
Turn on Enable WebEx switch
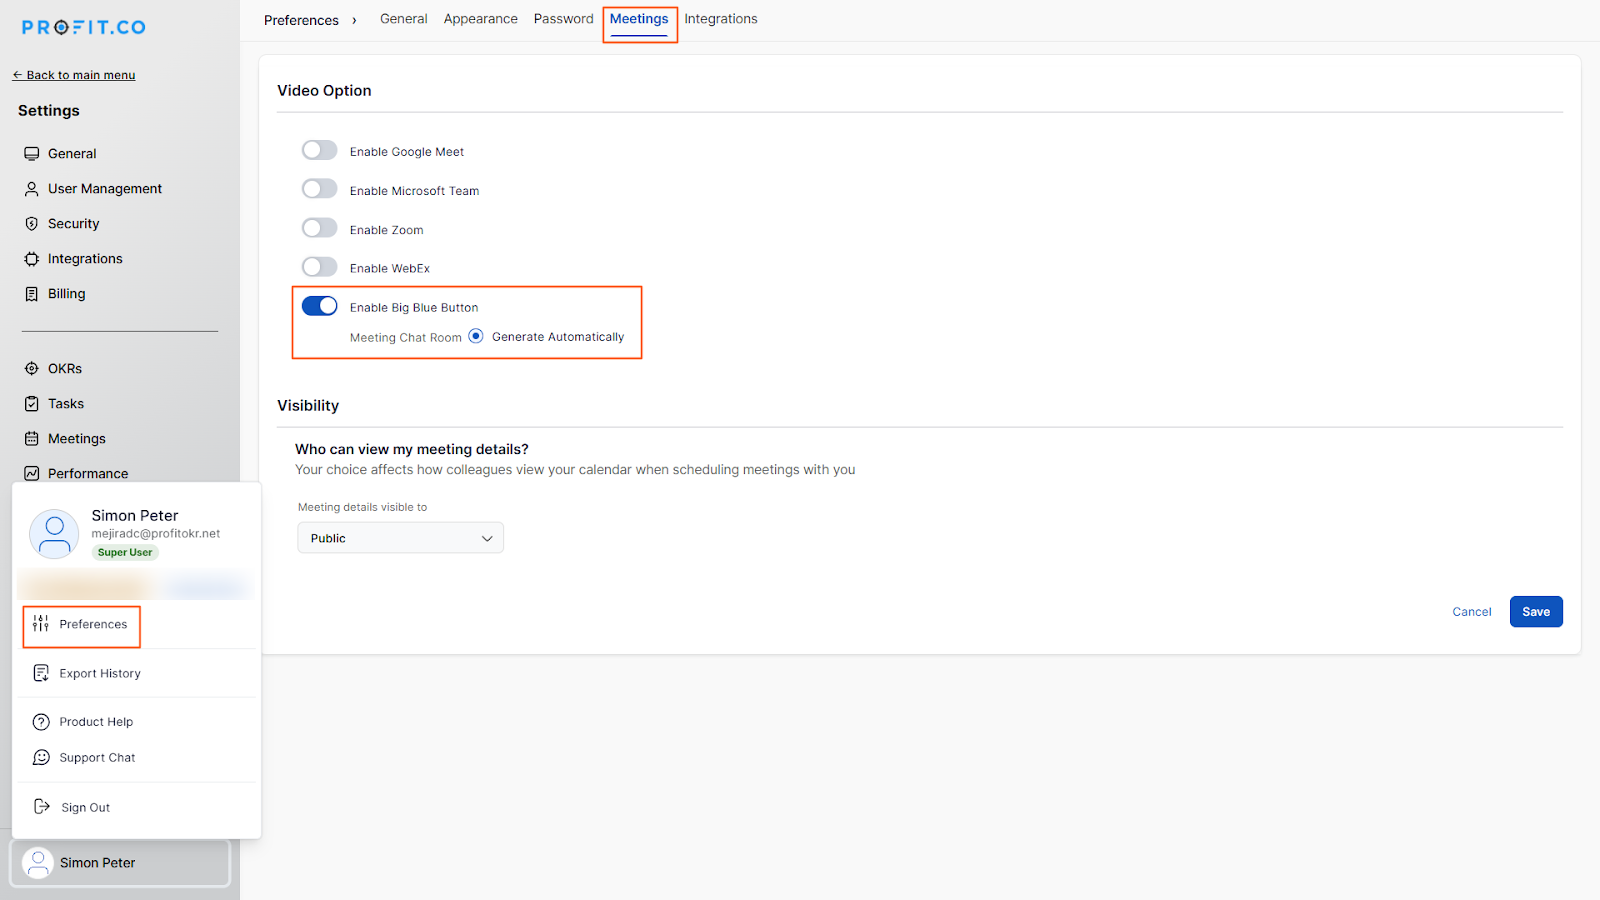click(x=320, y=267)
